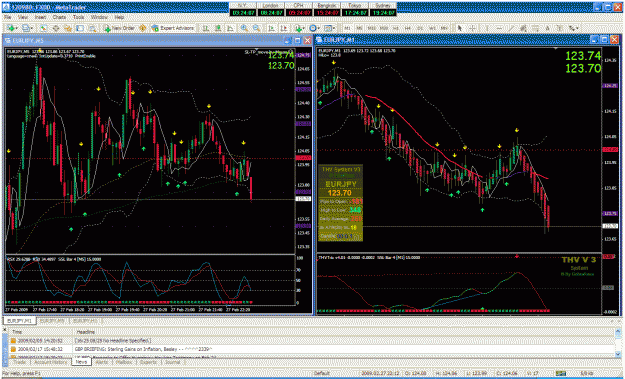Open the Mailbox terminal tab
625x379 pixels.
pyautogui.click(x=124, y=362)
